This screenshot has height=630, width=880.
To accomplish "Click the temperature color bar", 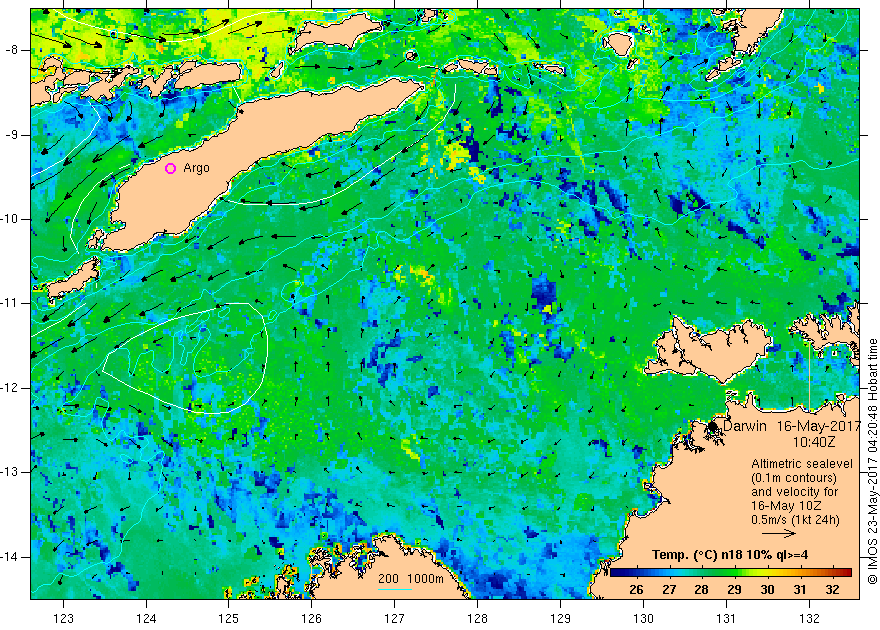I will pos(731,572).
